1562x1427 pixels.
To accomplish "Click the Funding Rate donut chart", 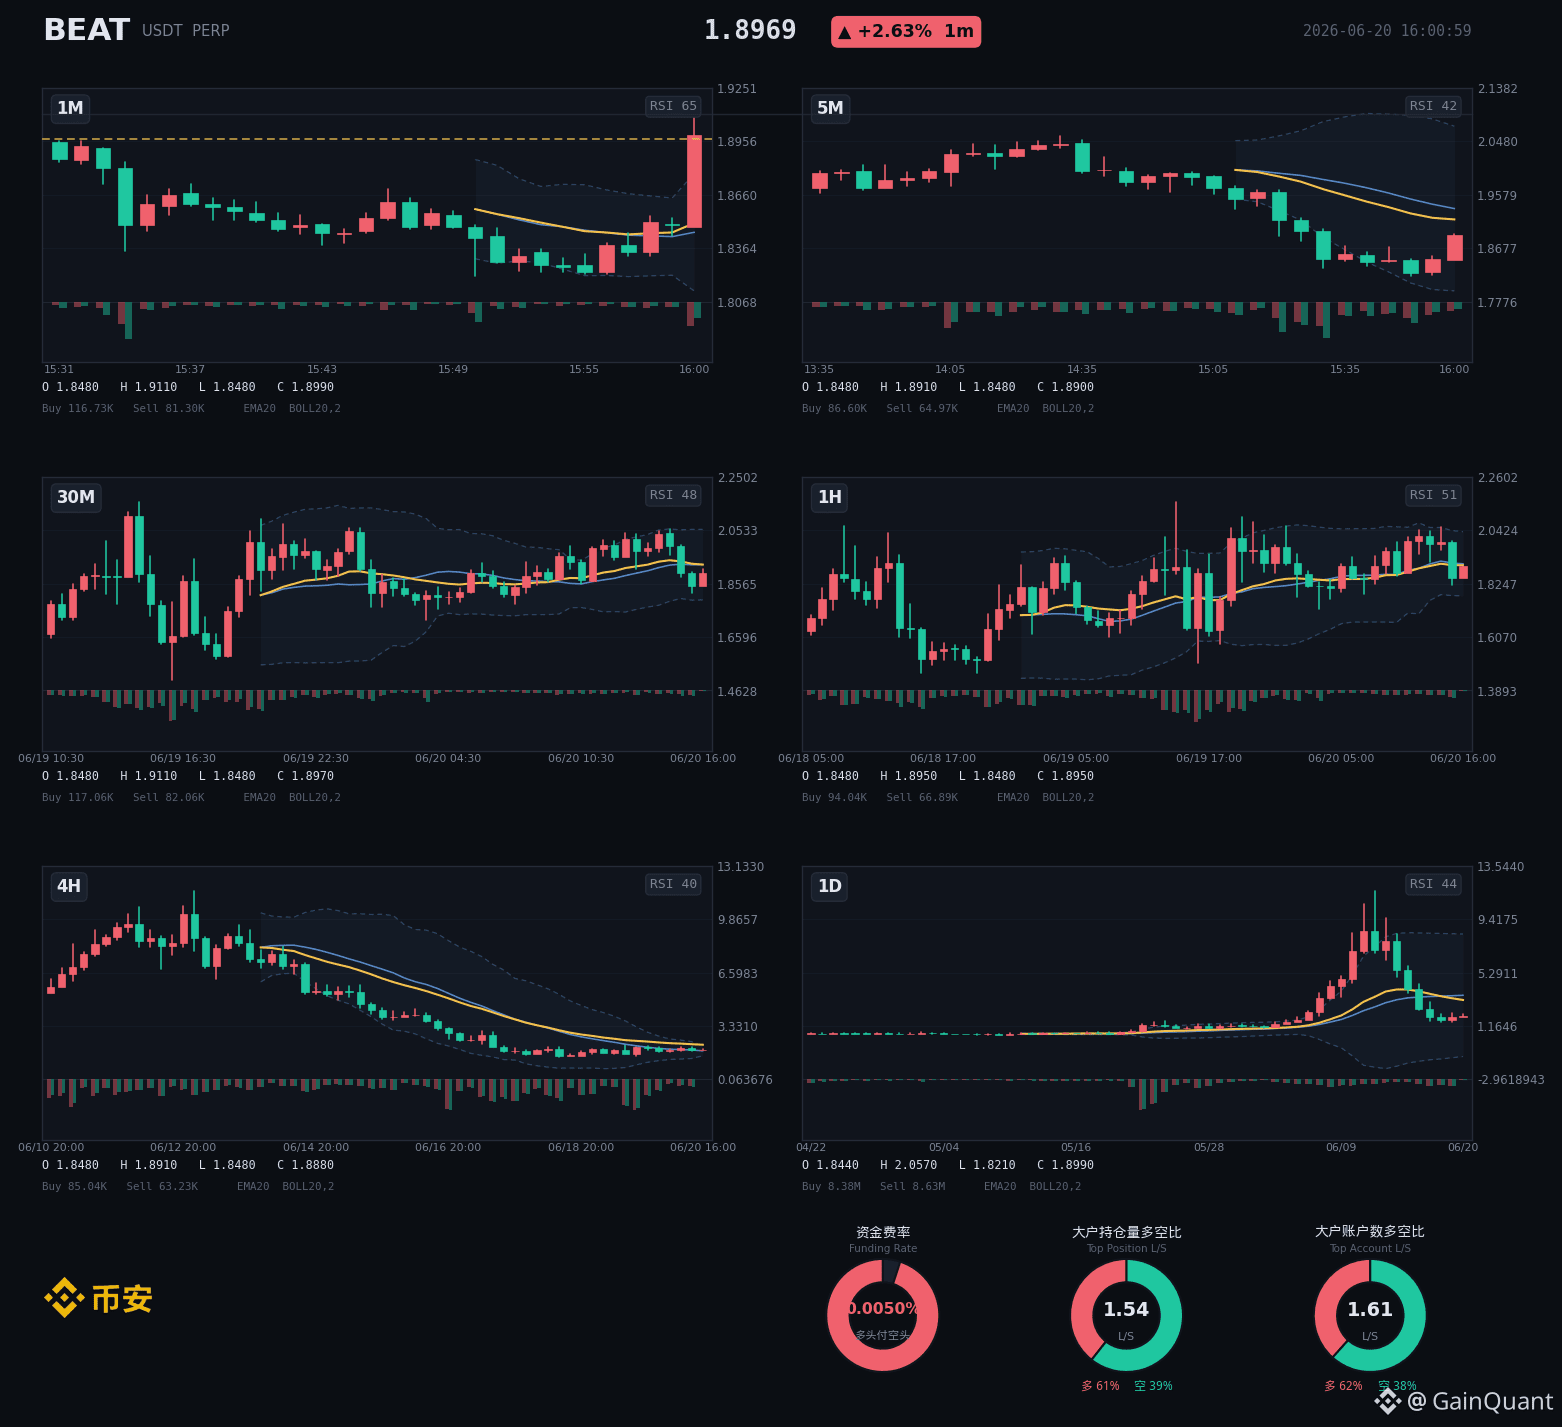I will point(883,1315).
